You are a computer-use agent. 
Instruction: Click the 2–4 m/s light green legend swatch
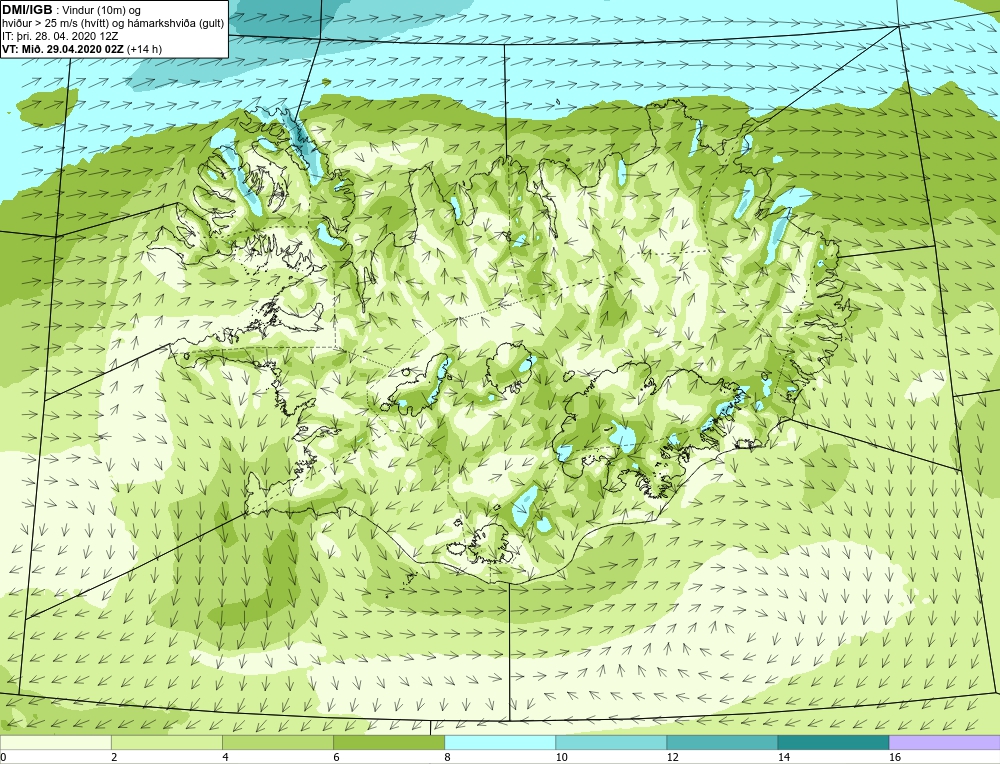[167, 742]
